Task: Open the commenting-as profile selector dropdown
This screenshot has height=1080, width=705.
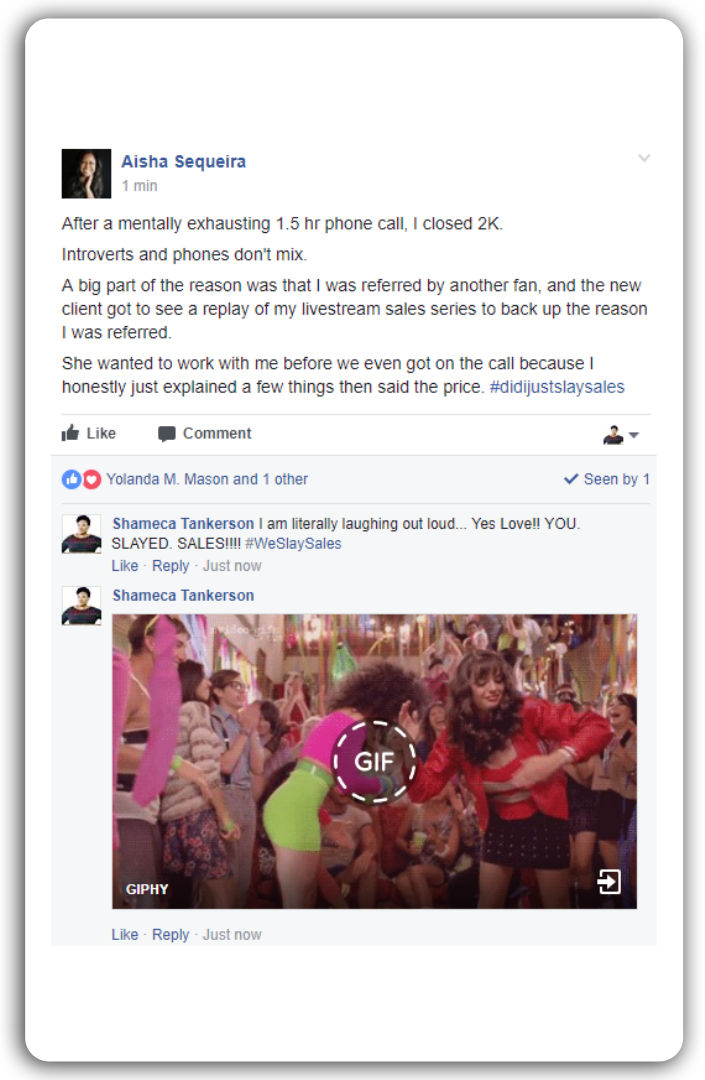Action: point(621,435)
